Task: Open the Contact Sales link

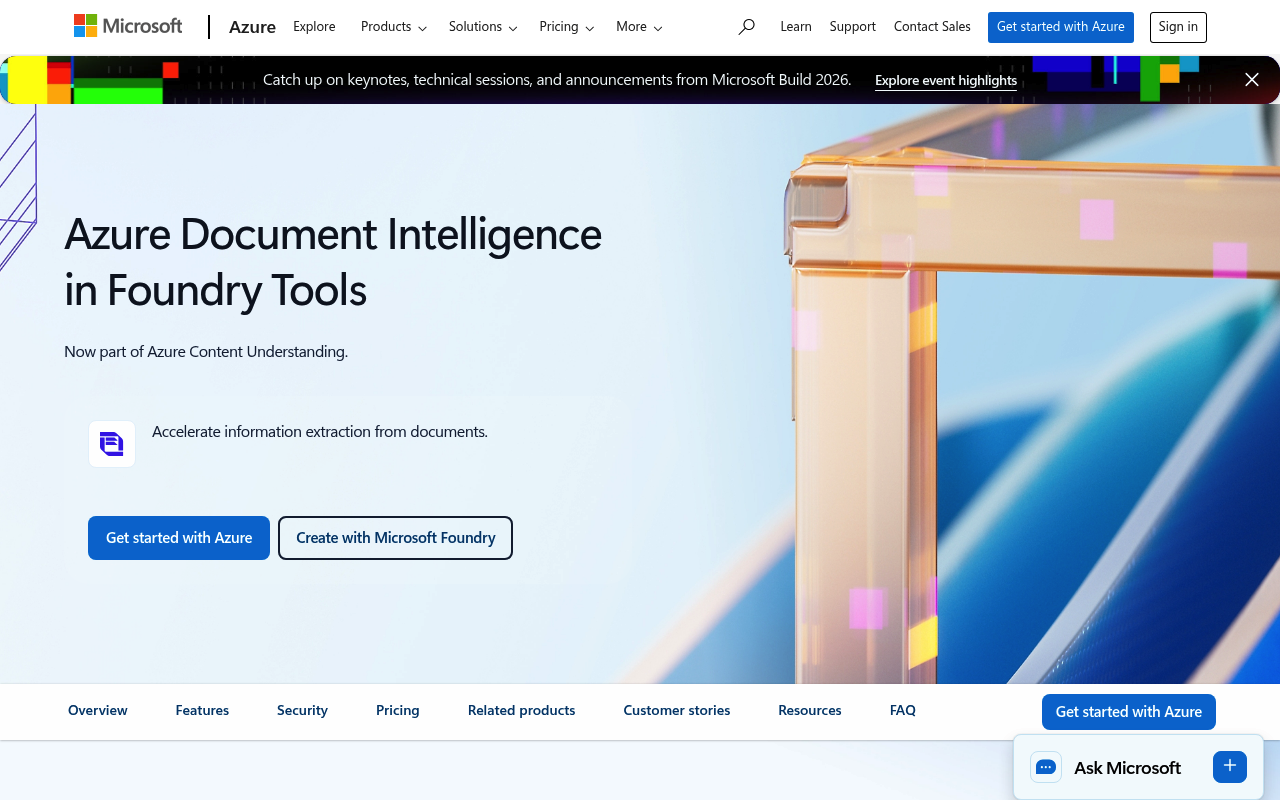Action: (x=932, y=27)
